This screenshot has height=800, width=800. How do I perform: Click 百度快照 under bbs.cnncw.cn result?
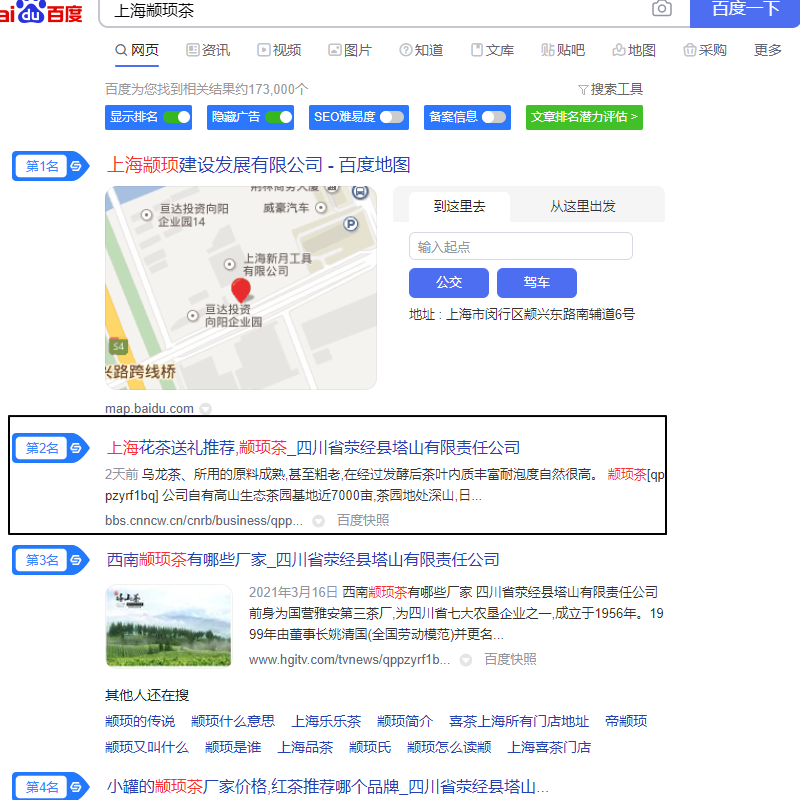[x=363, y=520]
